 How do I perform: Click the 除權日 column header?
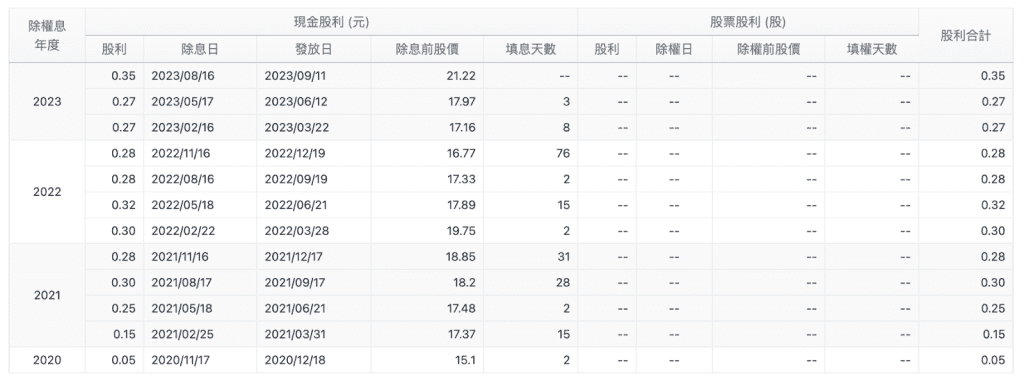point(674,50)
